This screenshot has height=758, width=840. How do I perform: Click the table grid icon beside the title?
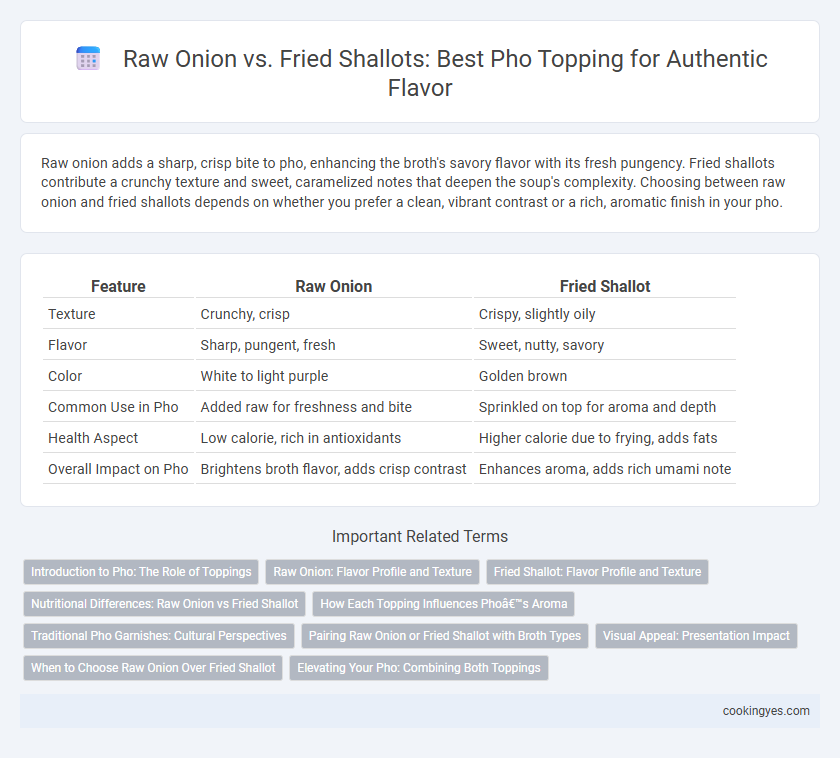click(88, 58)
